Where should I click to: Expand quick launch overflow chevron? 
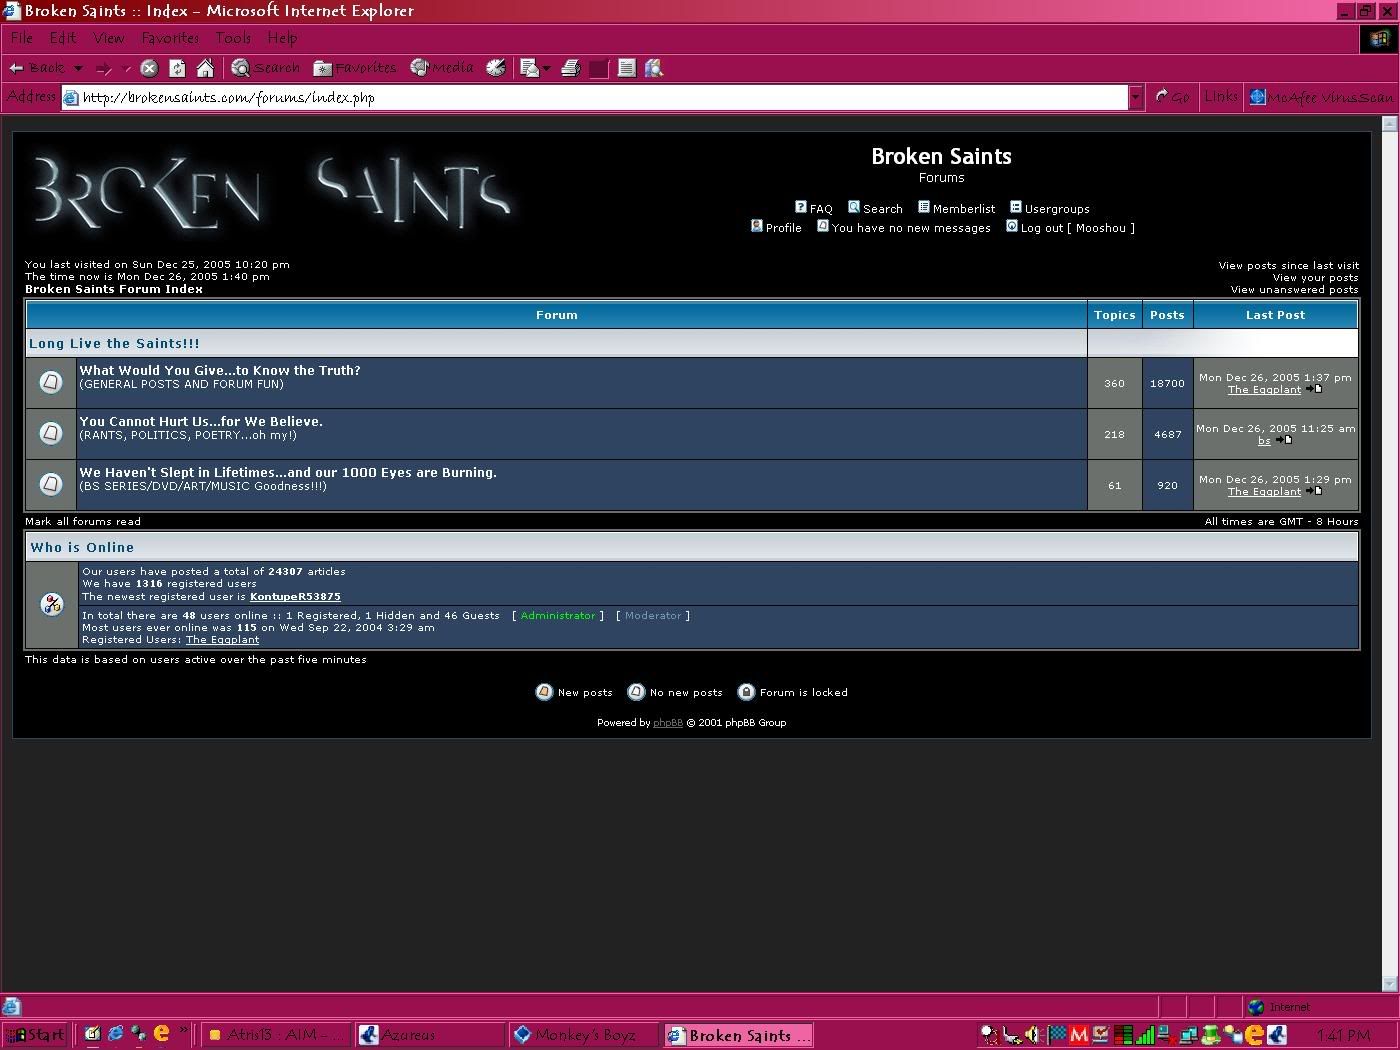pyautogui.click(x=184, y=1029)
